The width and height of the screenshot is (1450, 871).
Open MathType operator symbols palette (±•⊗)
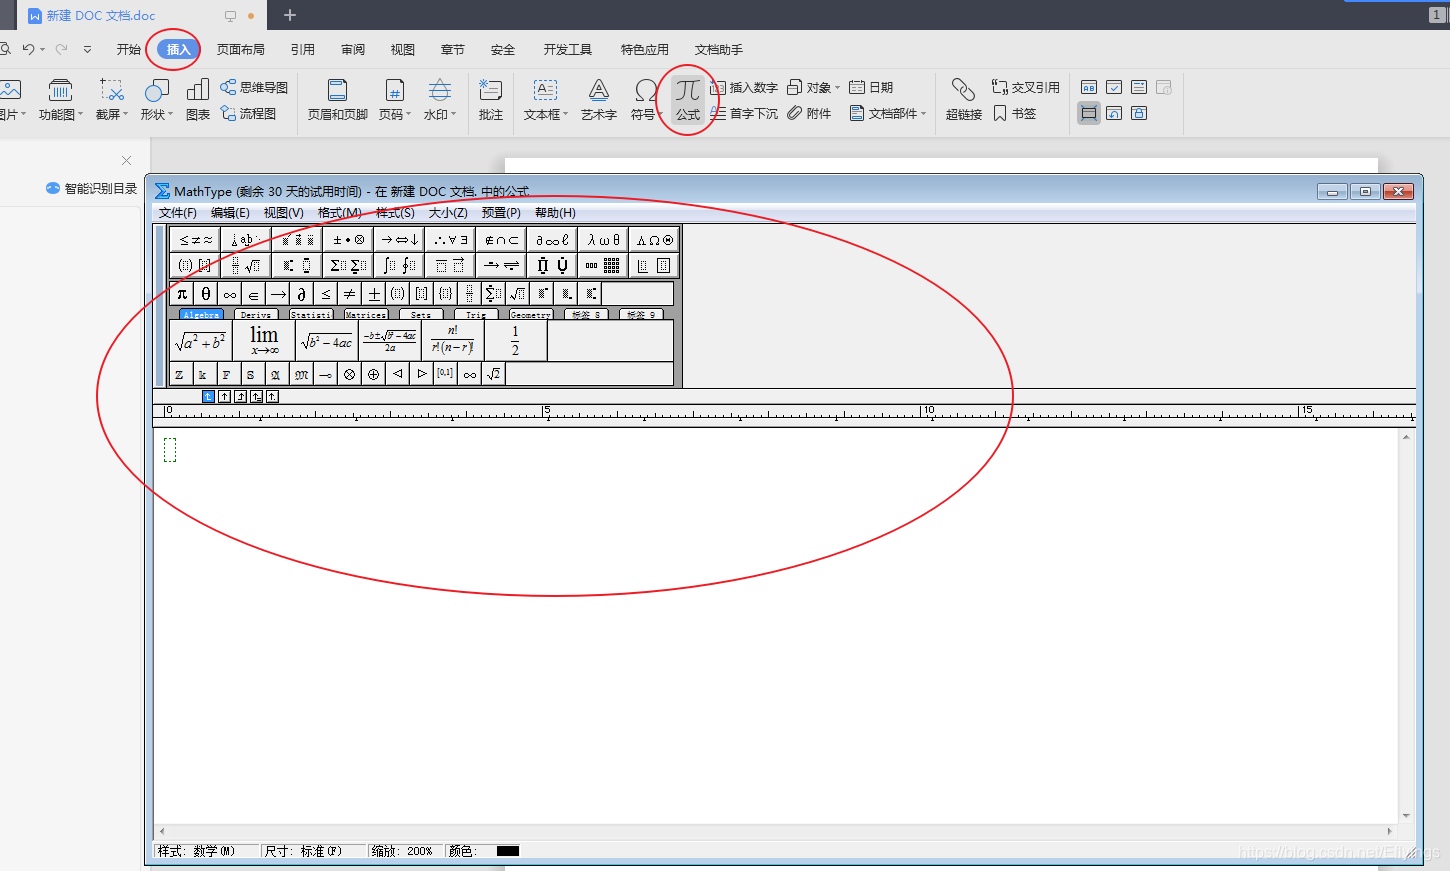[x=348, y=240]
